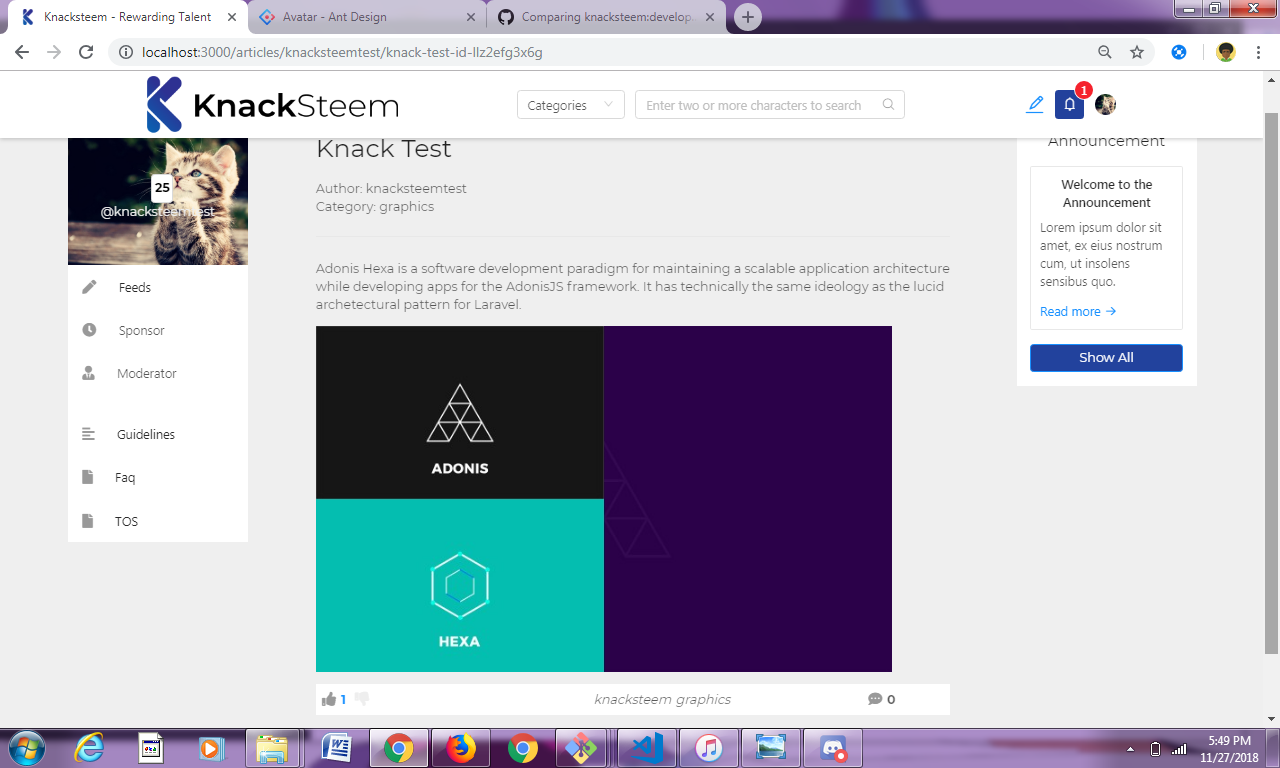This screenshot has height=768, width=1280.
Task: Click the Moderator person icon
Action: (x=88, y=373)
